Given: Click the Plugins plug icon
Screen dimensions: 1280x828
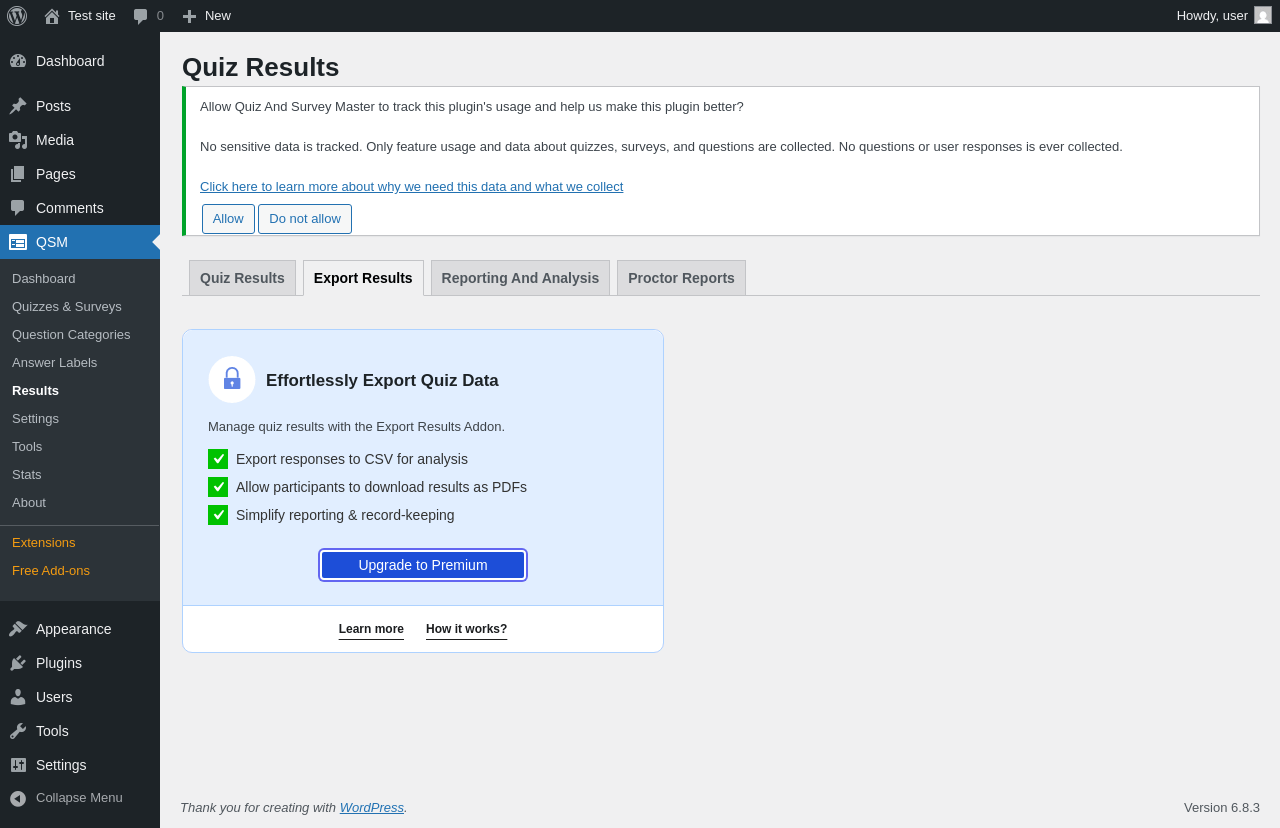Looking at the screenshot, I should [18, 663].
